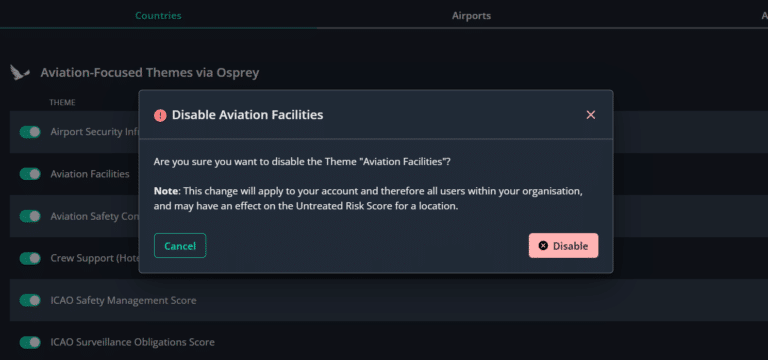Toggle the ICAO Surveillance Obligations Score switch
Viewport: 768px width, 360px height.
30,342
